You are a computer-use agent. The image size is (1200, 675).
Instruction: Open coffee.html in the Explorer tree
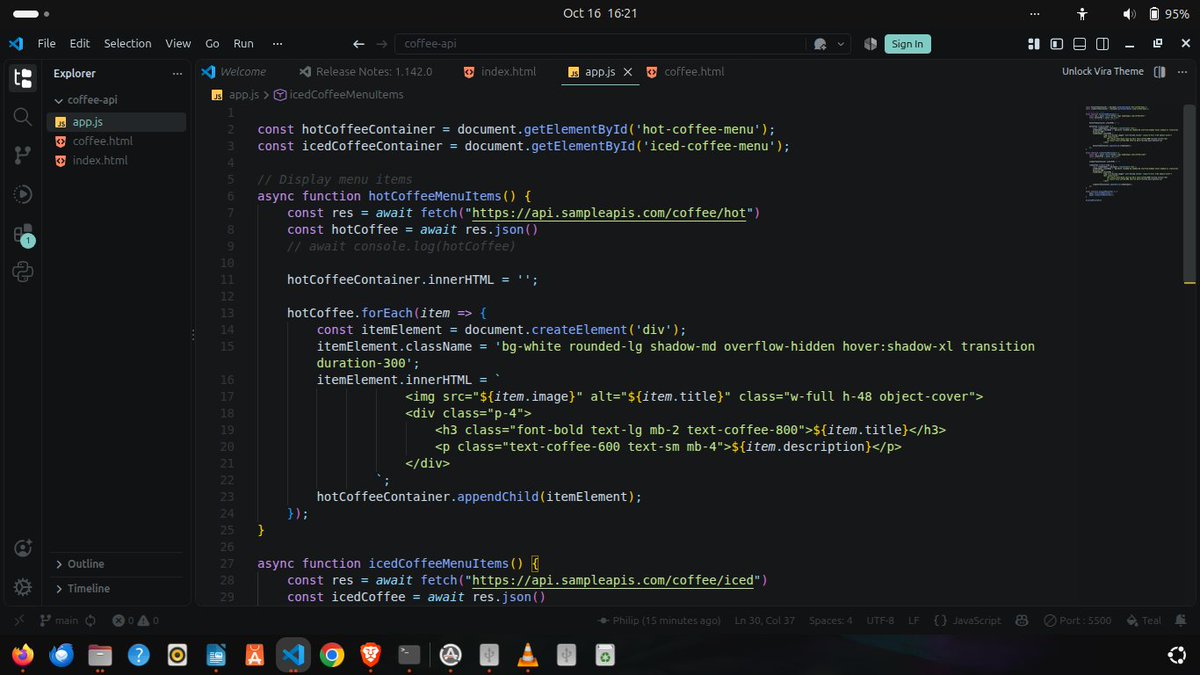pyautogui.click(x=102, y=141)
